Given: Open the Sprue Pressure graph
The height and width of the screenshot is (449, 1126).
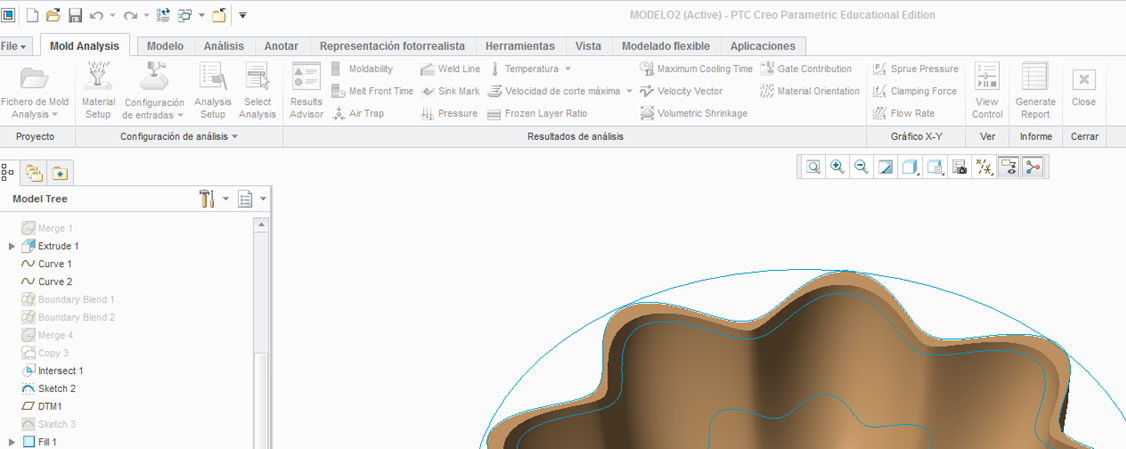Looking at the screenshot, I should [x=916, y=69].
